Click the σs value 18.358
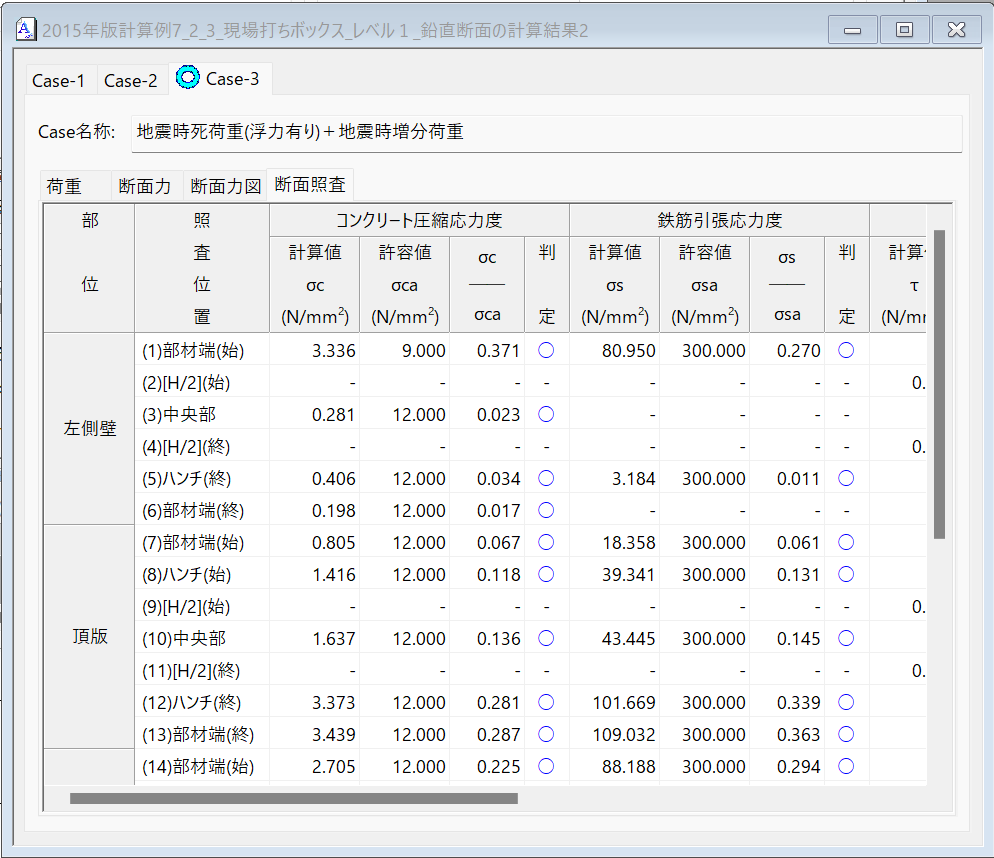 point(628,542)
